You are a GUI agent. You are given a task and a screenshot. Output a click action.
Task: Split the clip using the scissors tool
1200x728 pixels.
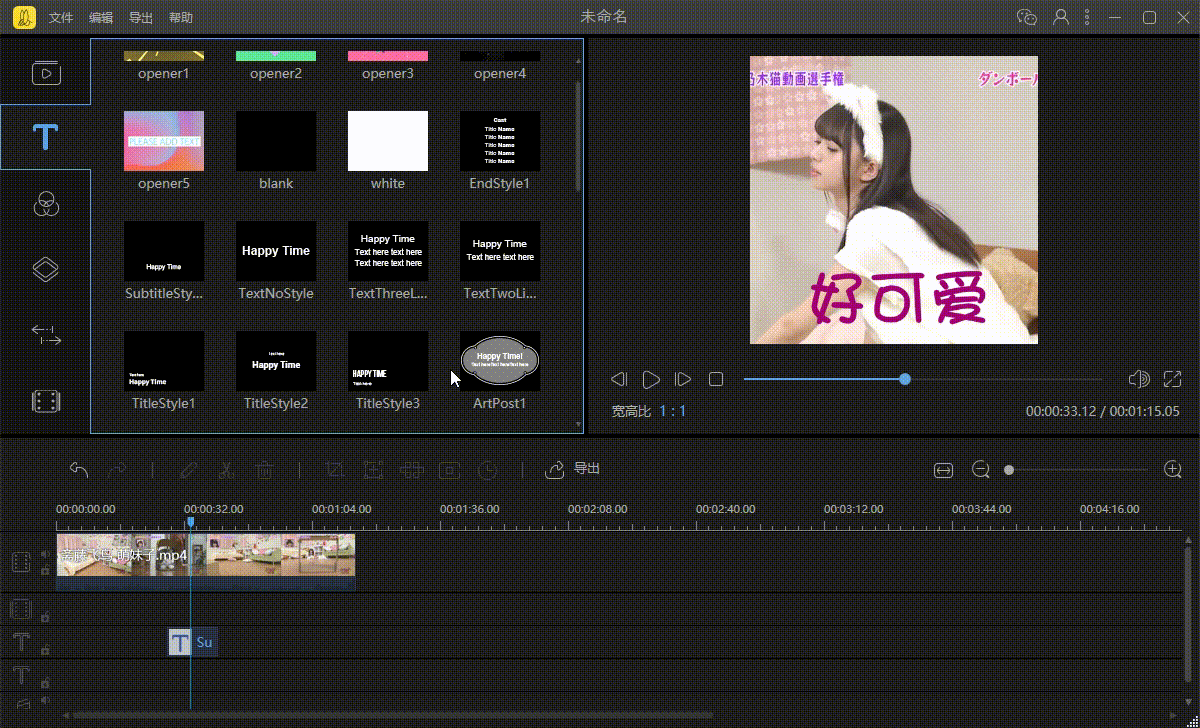(x=224, y=468)
